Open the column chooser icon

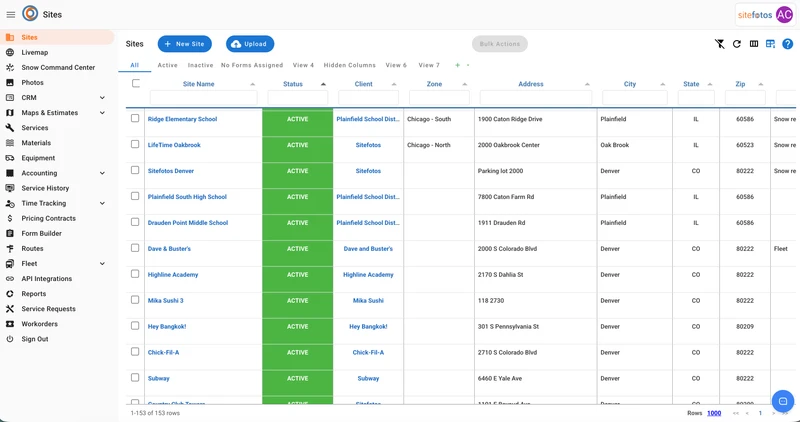tap(754, 44)
